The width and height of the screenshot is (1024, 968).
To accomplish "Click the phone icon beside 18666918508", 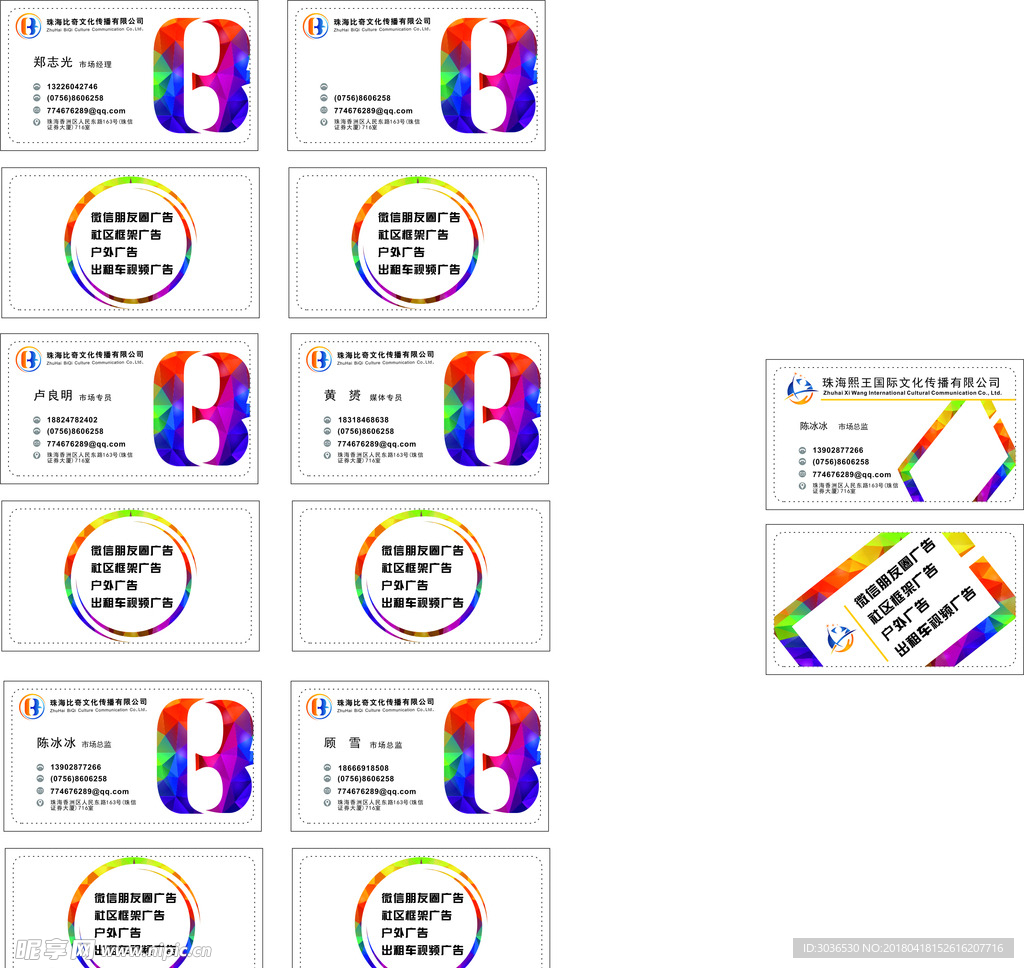I will point(327,768).
